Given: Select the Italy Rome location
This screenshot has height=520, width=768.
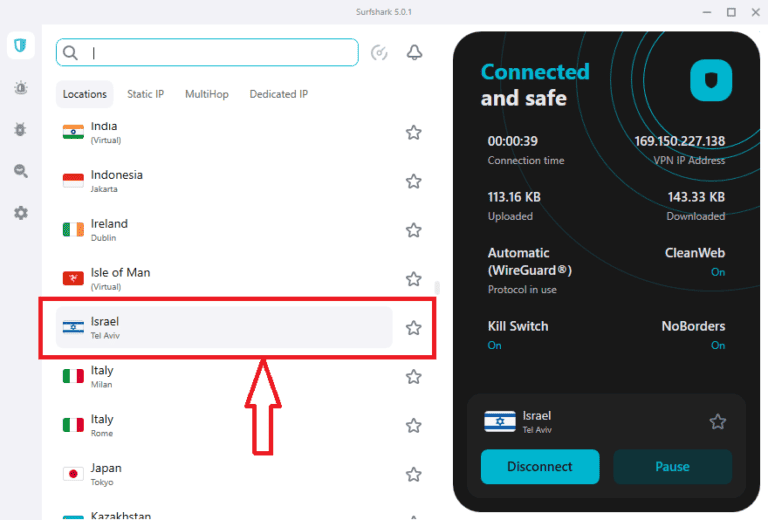Looking at the screenshot, I should pyautogui.click(x=224, y=425).
